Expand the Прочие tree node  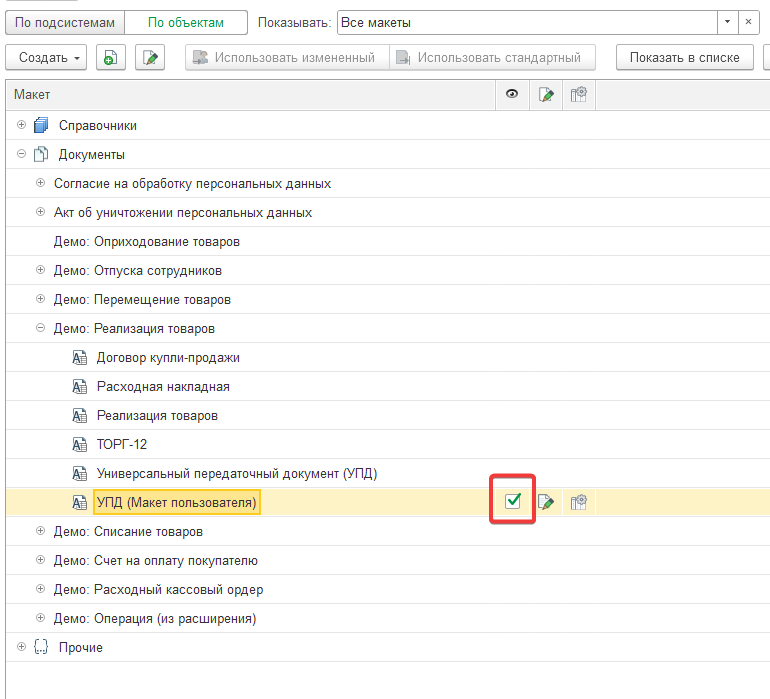(21, 647)
